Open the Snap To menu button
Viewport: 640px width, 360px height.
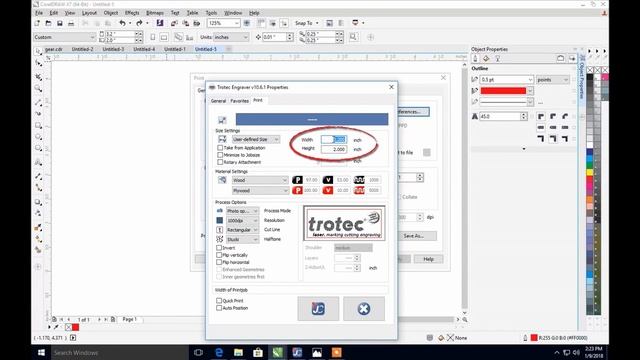point(307,23)
